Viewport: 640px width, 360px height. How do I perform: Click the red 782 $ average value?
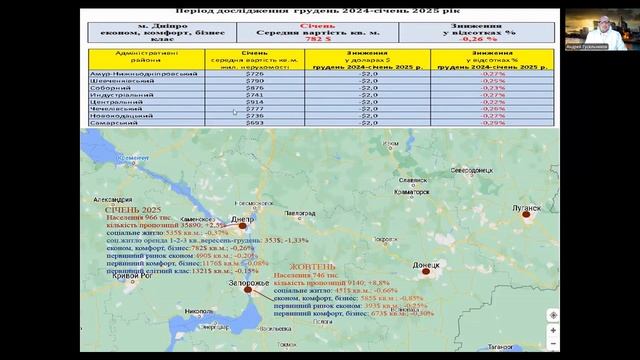point(318,39)
